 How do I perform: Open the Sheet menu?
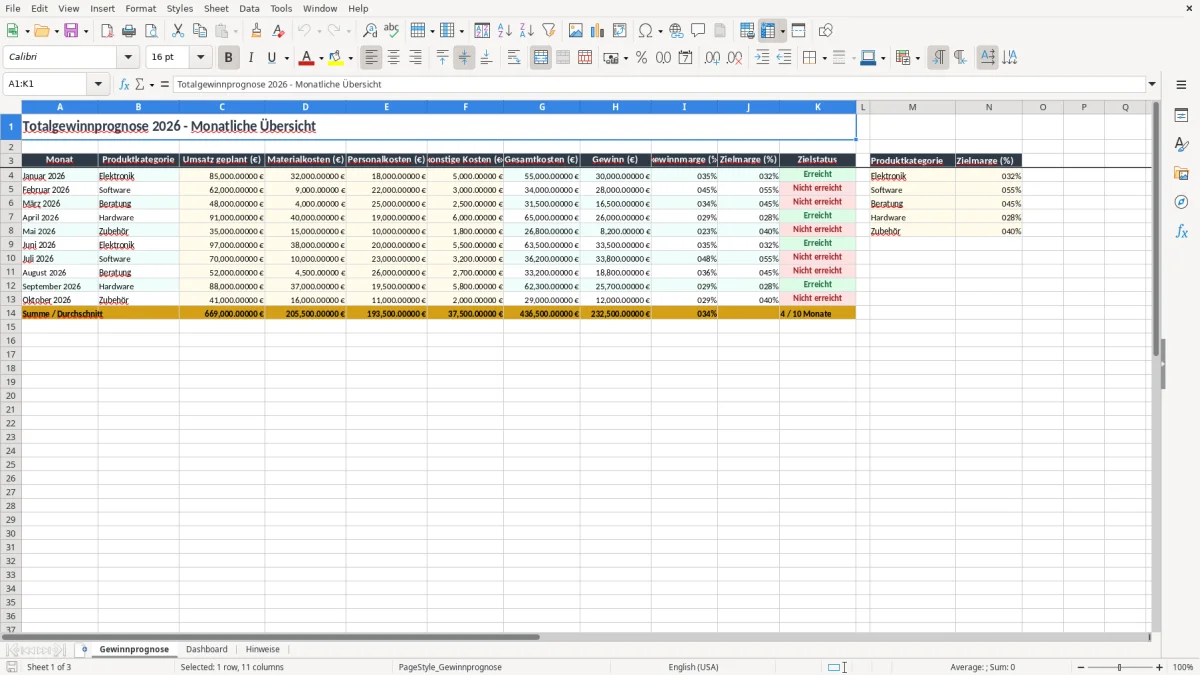coord(216,8)
